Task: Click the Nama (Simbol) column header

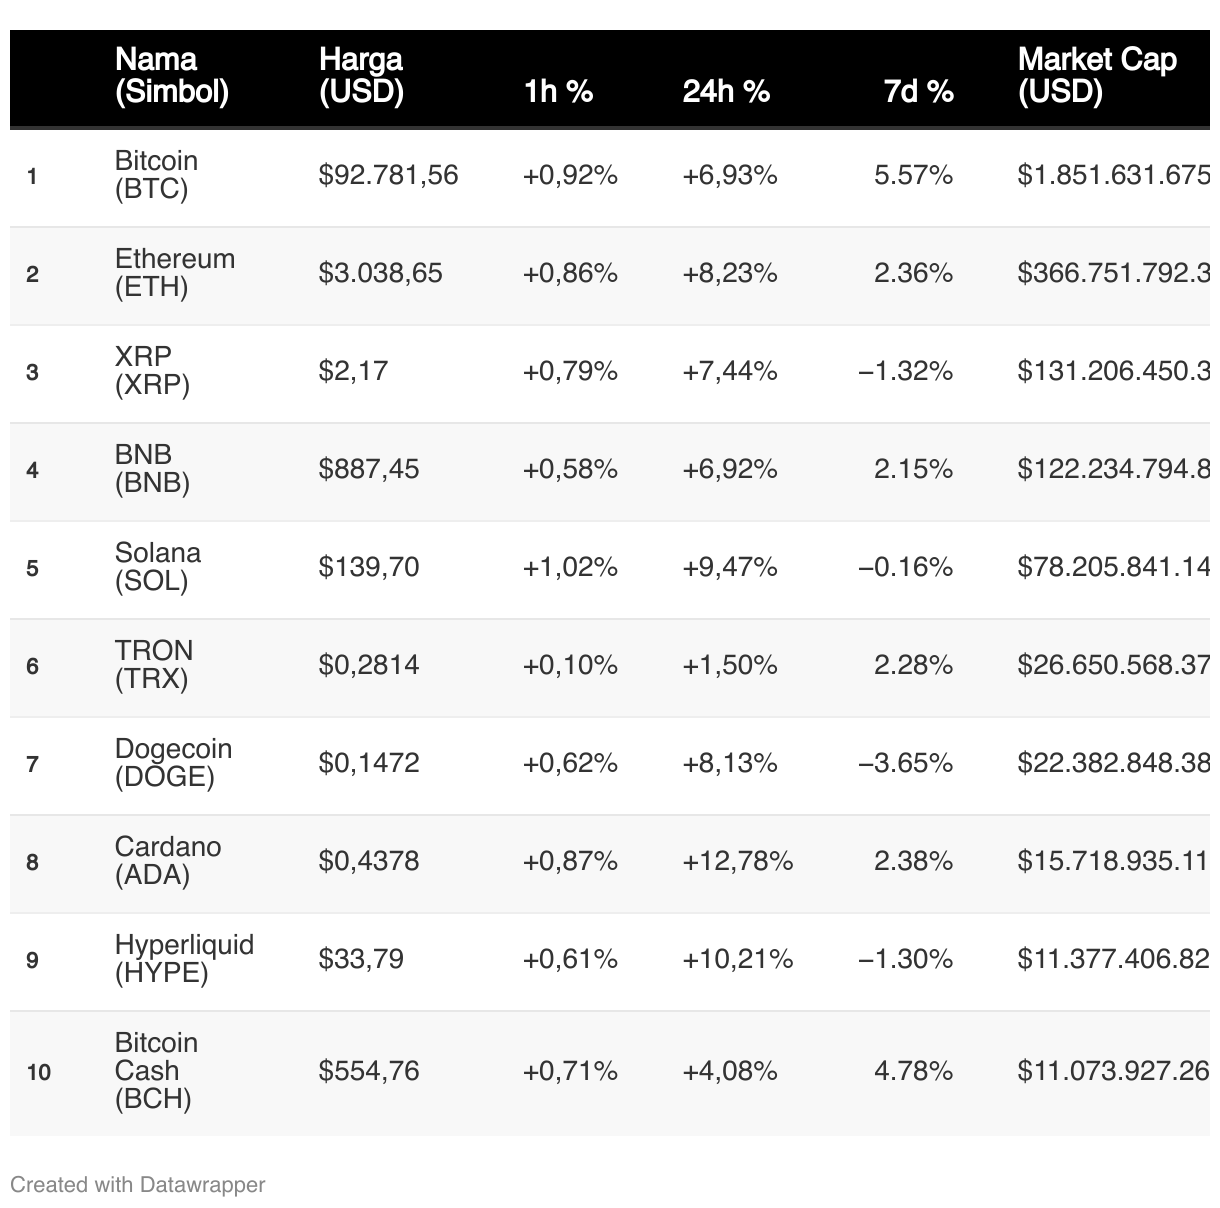Action: point(172,76)
